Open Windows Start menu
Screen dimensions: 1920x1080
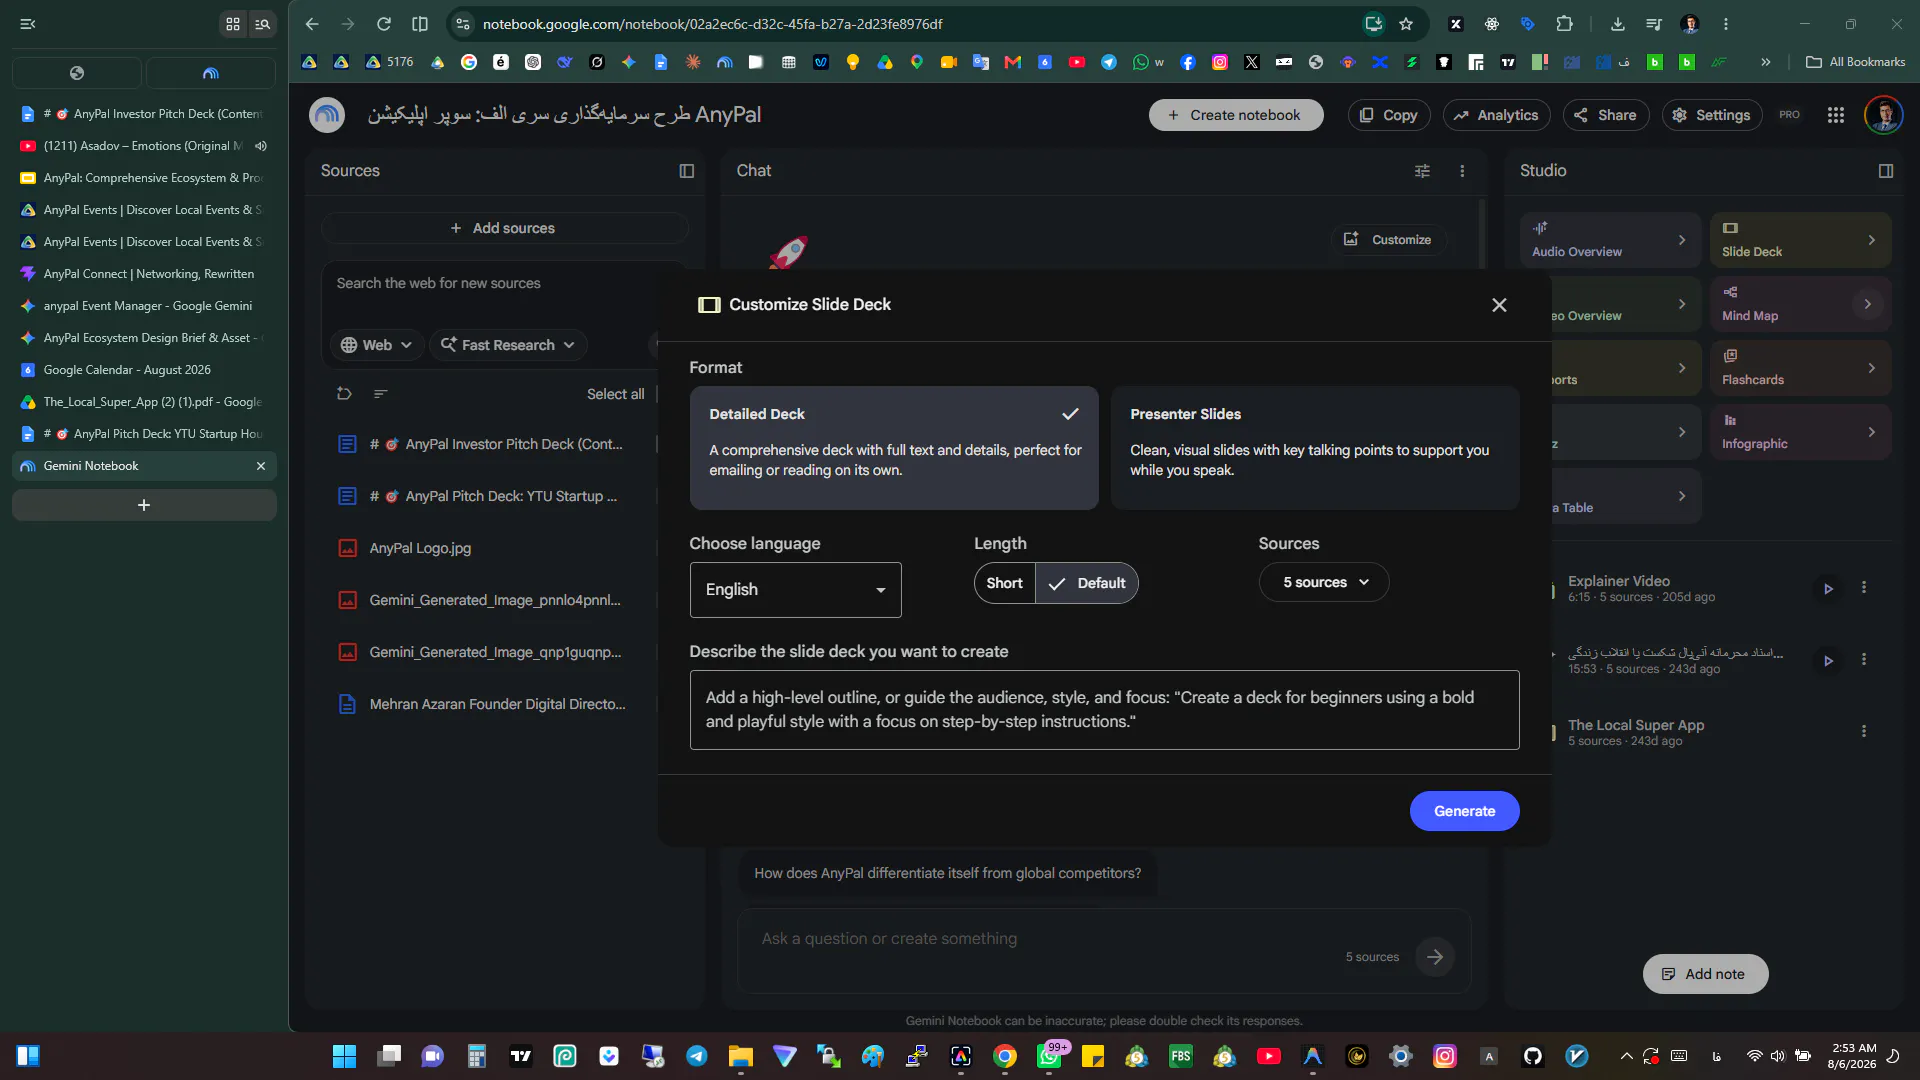[344, 1056]
